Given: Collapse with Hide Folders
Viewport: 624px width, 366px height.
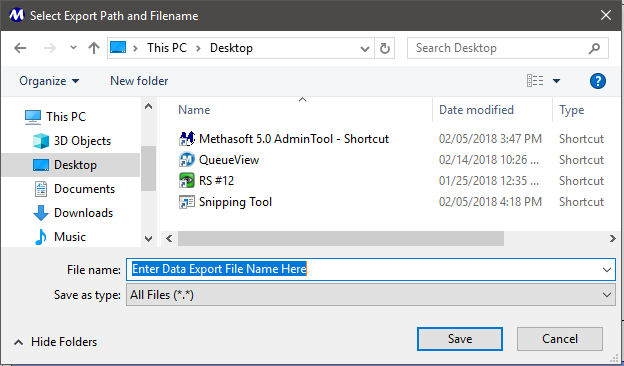Looking at the screenshot, I should pyautogui.click(x=56, y=342).
